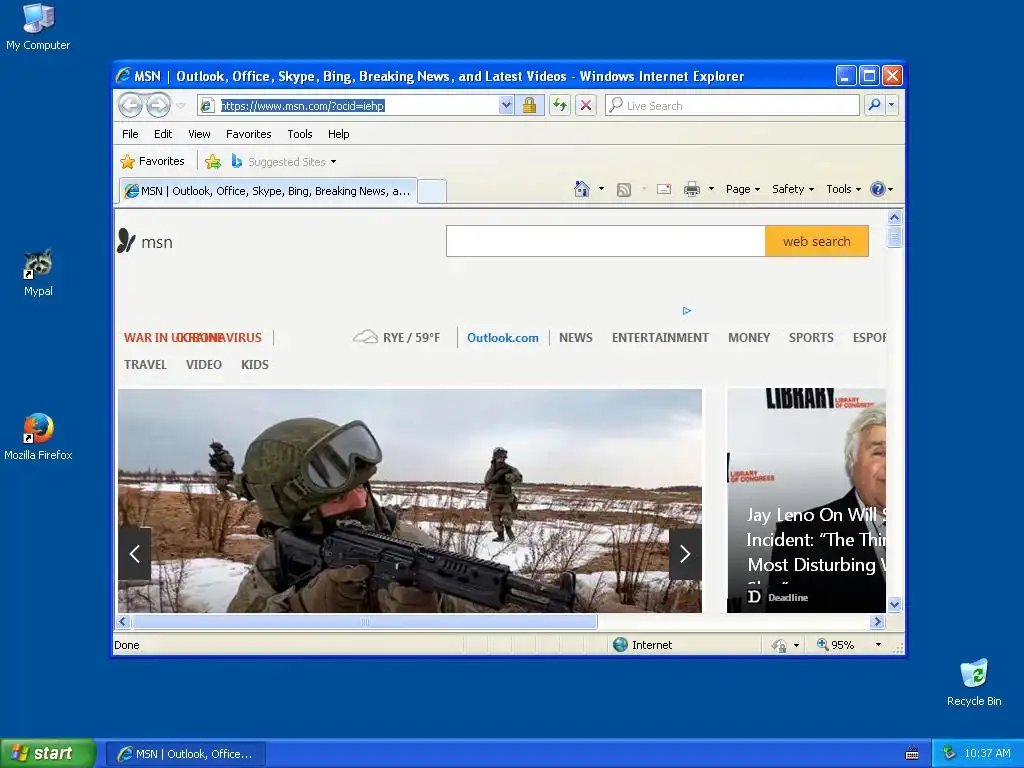Add page to Favorites bar icon
The image size is (1024, 768).
point(213,161)
